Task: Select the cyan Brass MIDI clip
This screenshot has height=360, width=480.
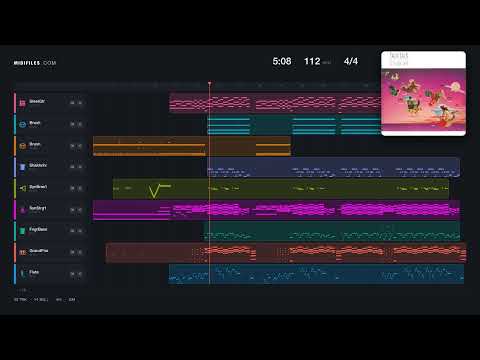Action: click(x=294, y=124)
